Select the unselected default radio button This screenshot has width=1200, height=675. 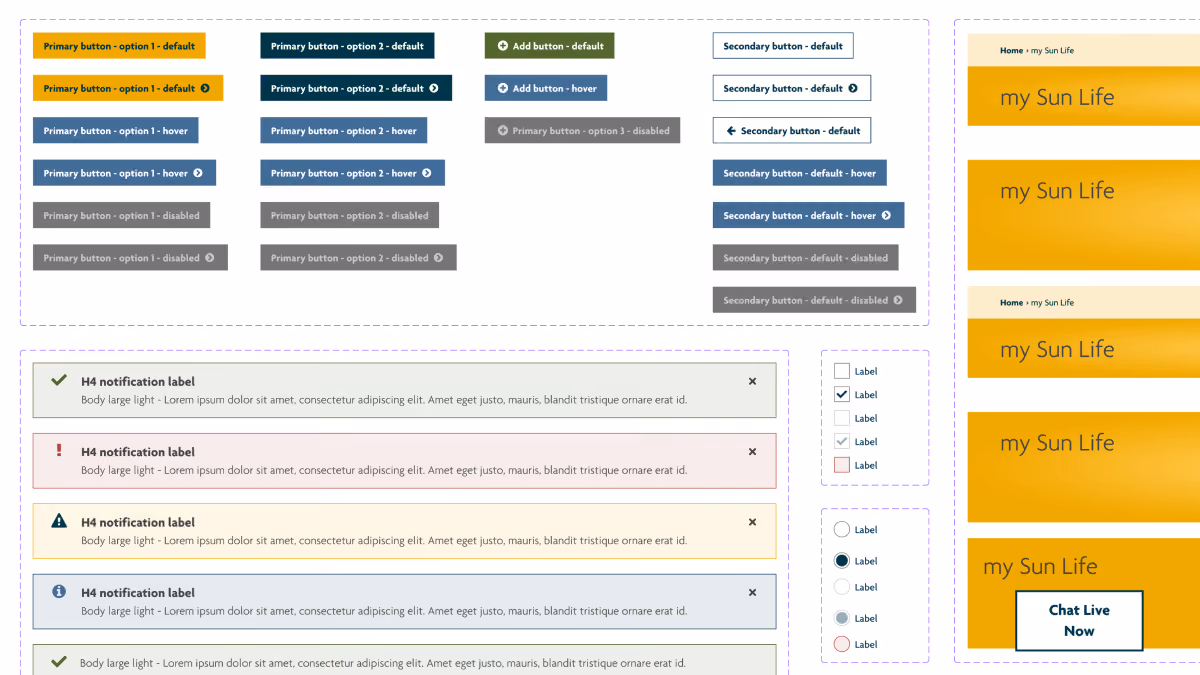tap(842, 529)
